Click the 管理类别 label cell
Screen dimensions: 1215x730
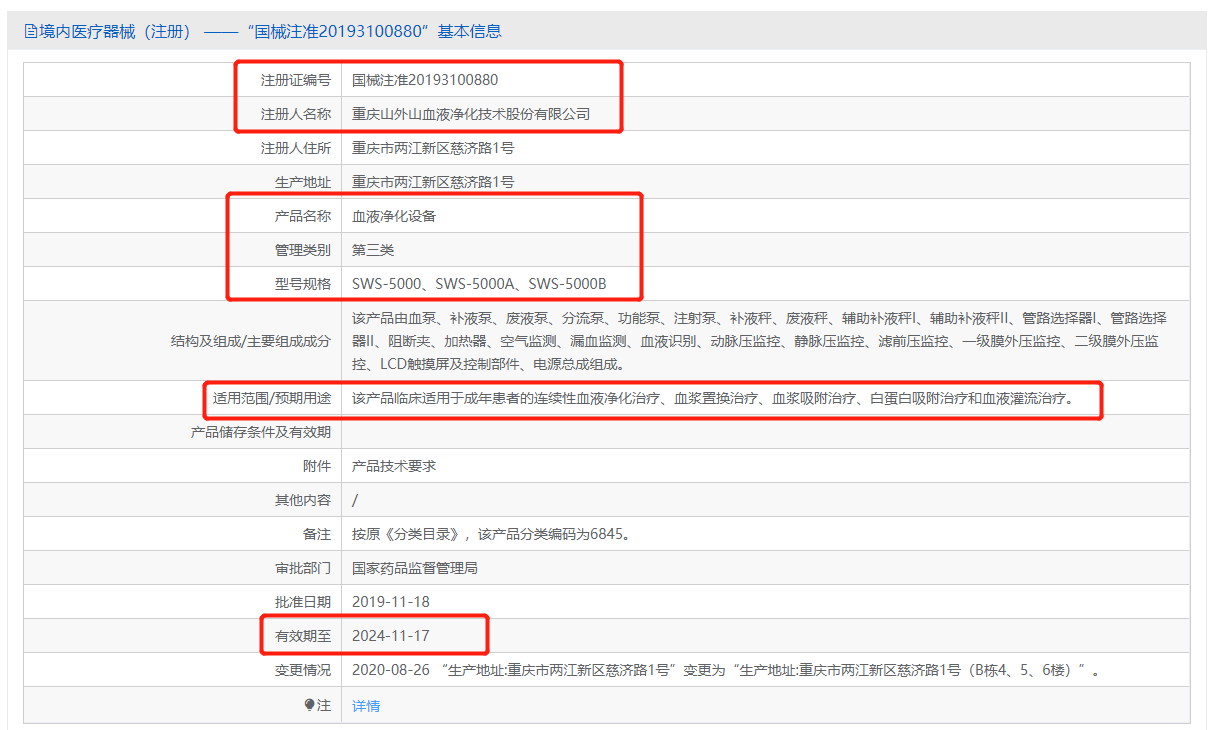(x=183, y=250)
